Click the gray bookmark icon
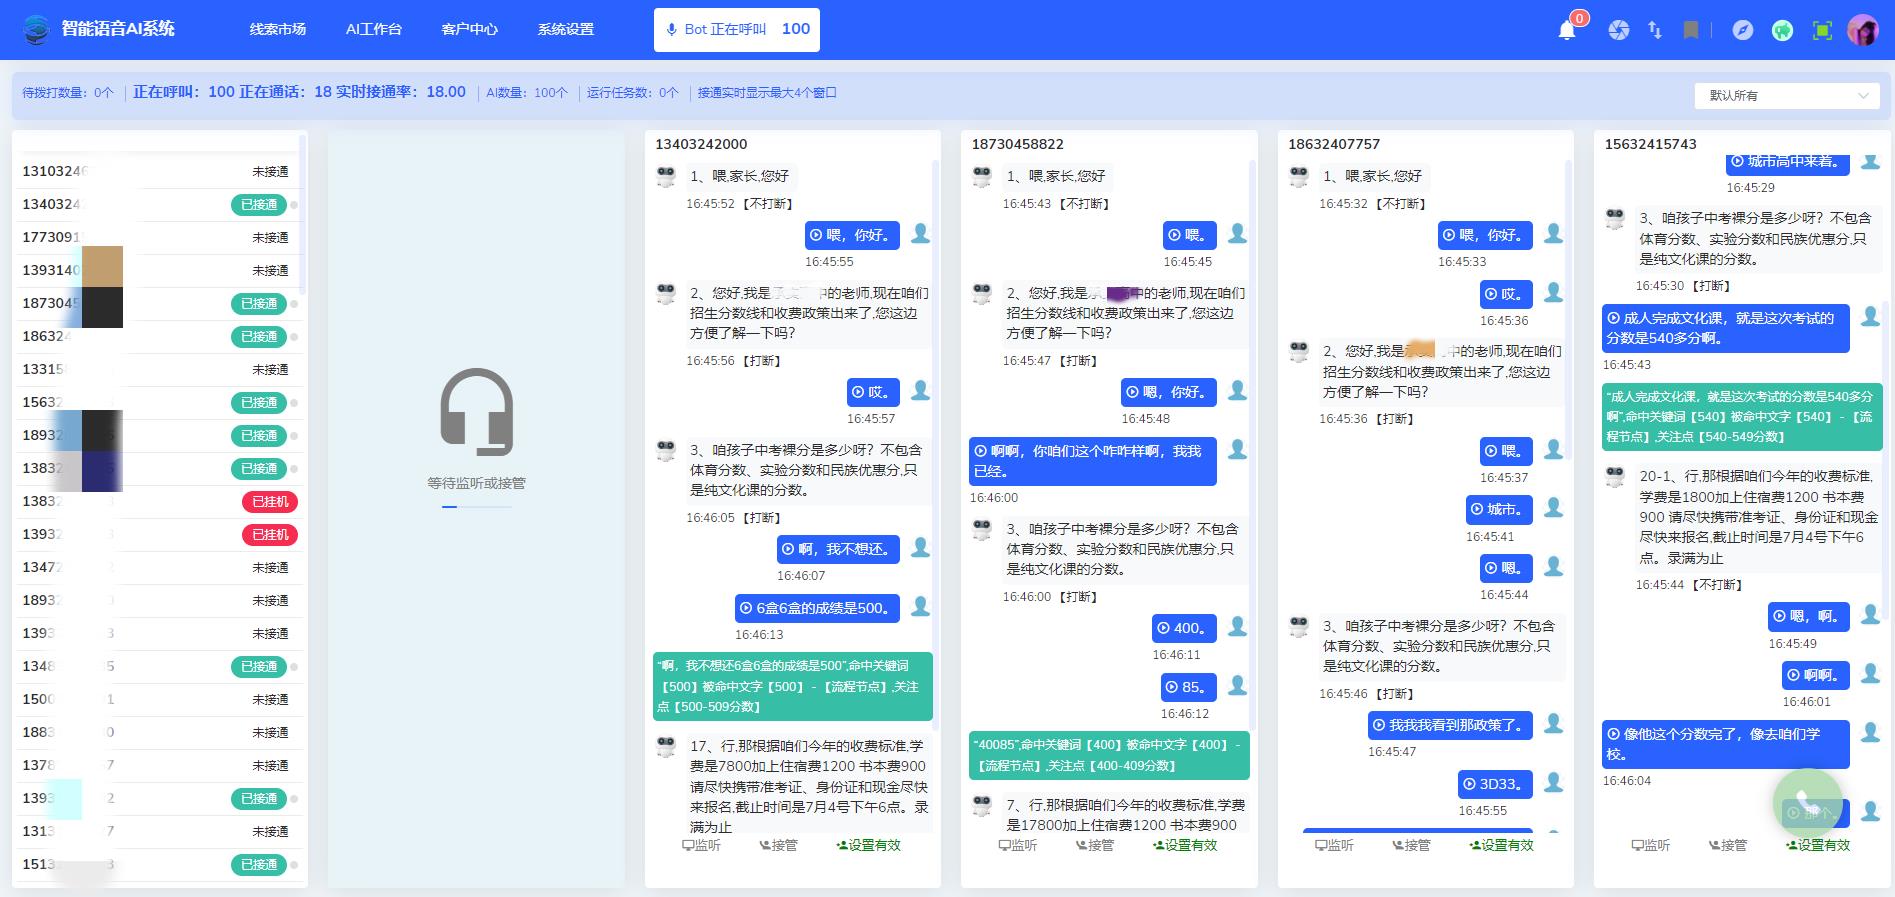 click(x=1691, y=30)
